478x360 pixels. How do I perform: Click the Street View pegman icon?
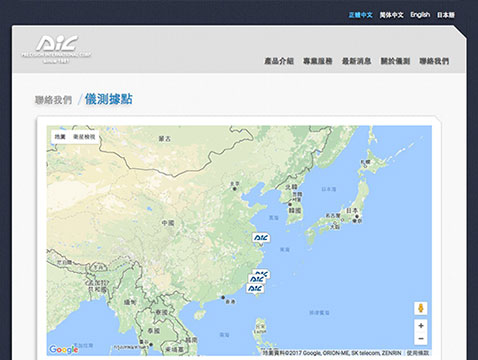click(421, 308)
